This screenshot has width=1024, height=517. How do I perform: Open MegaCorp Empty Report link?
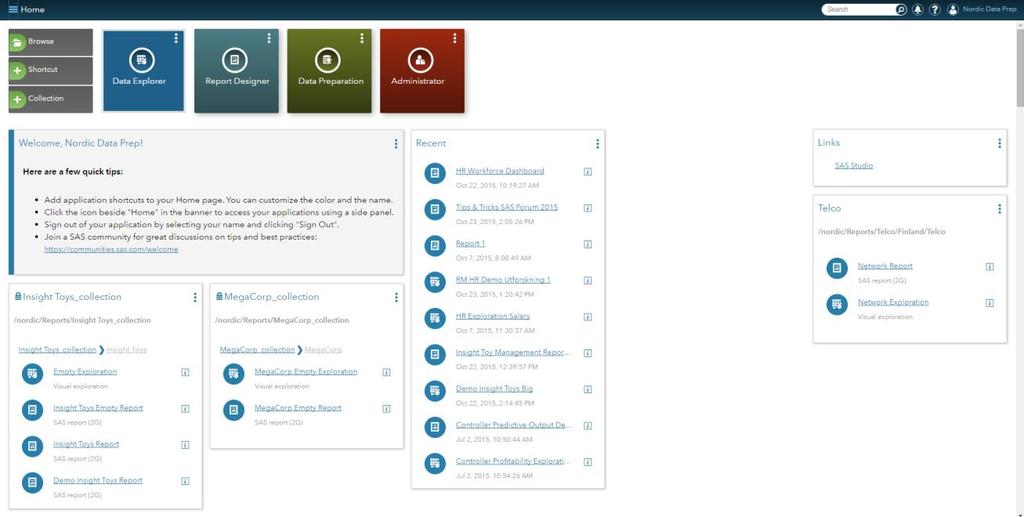298,408
